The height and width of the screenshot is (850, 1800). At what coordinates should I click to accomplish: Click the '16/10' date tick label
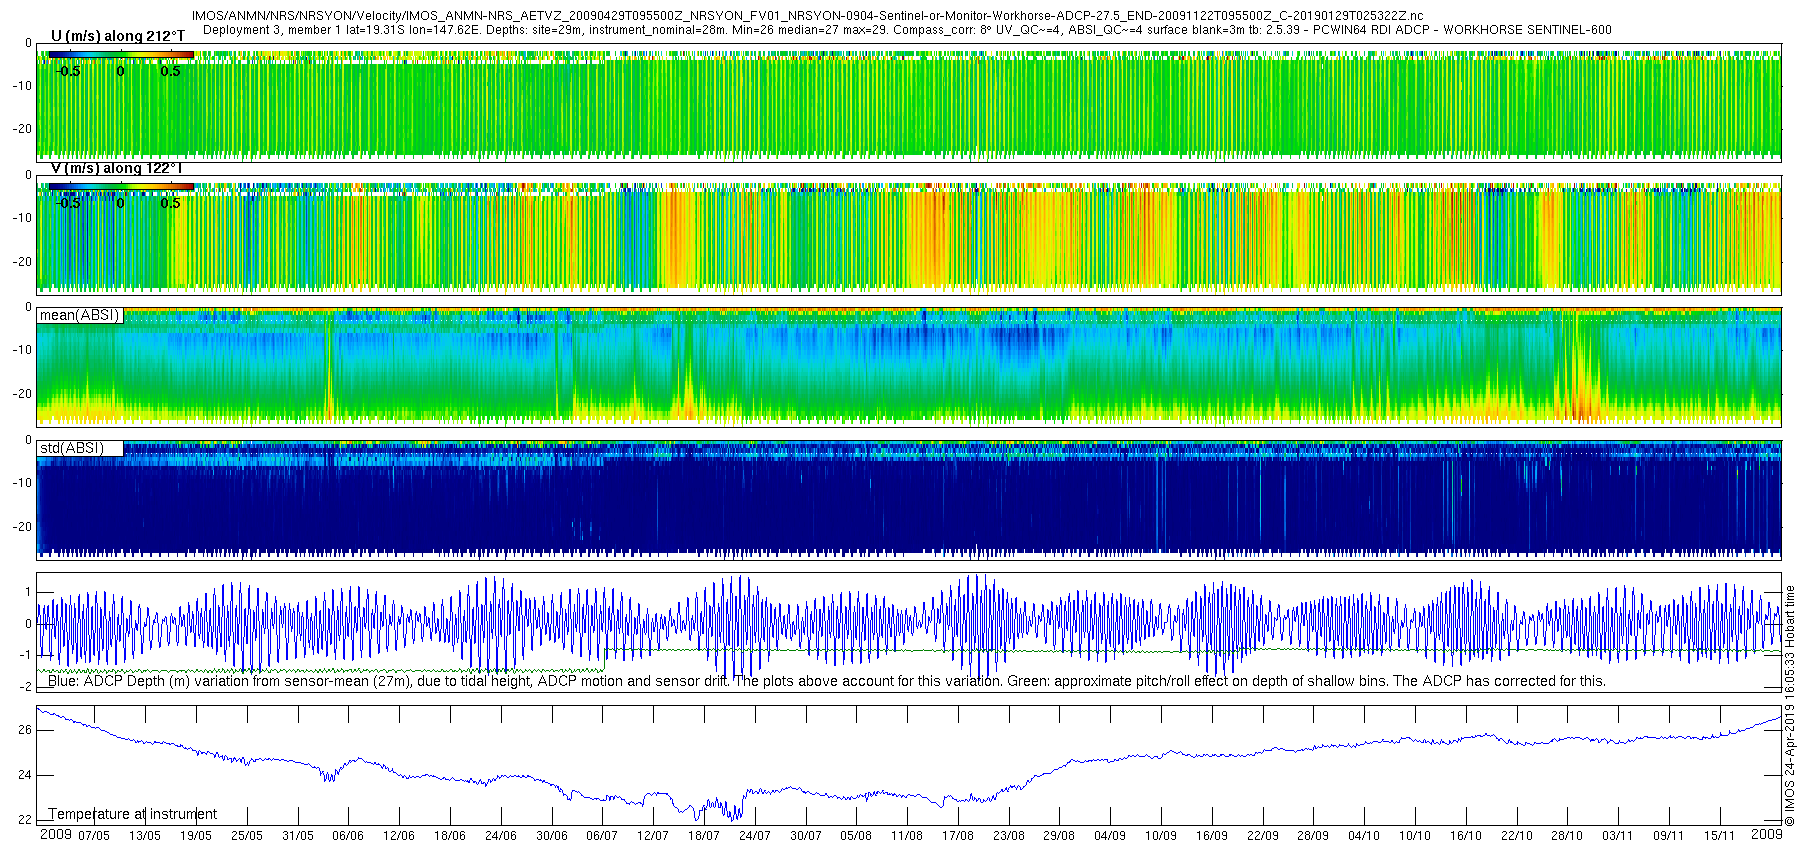[x=1466, y=836]
